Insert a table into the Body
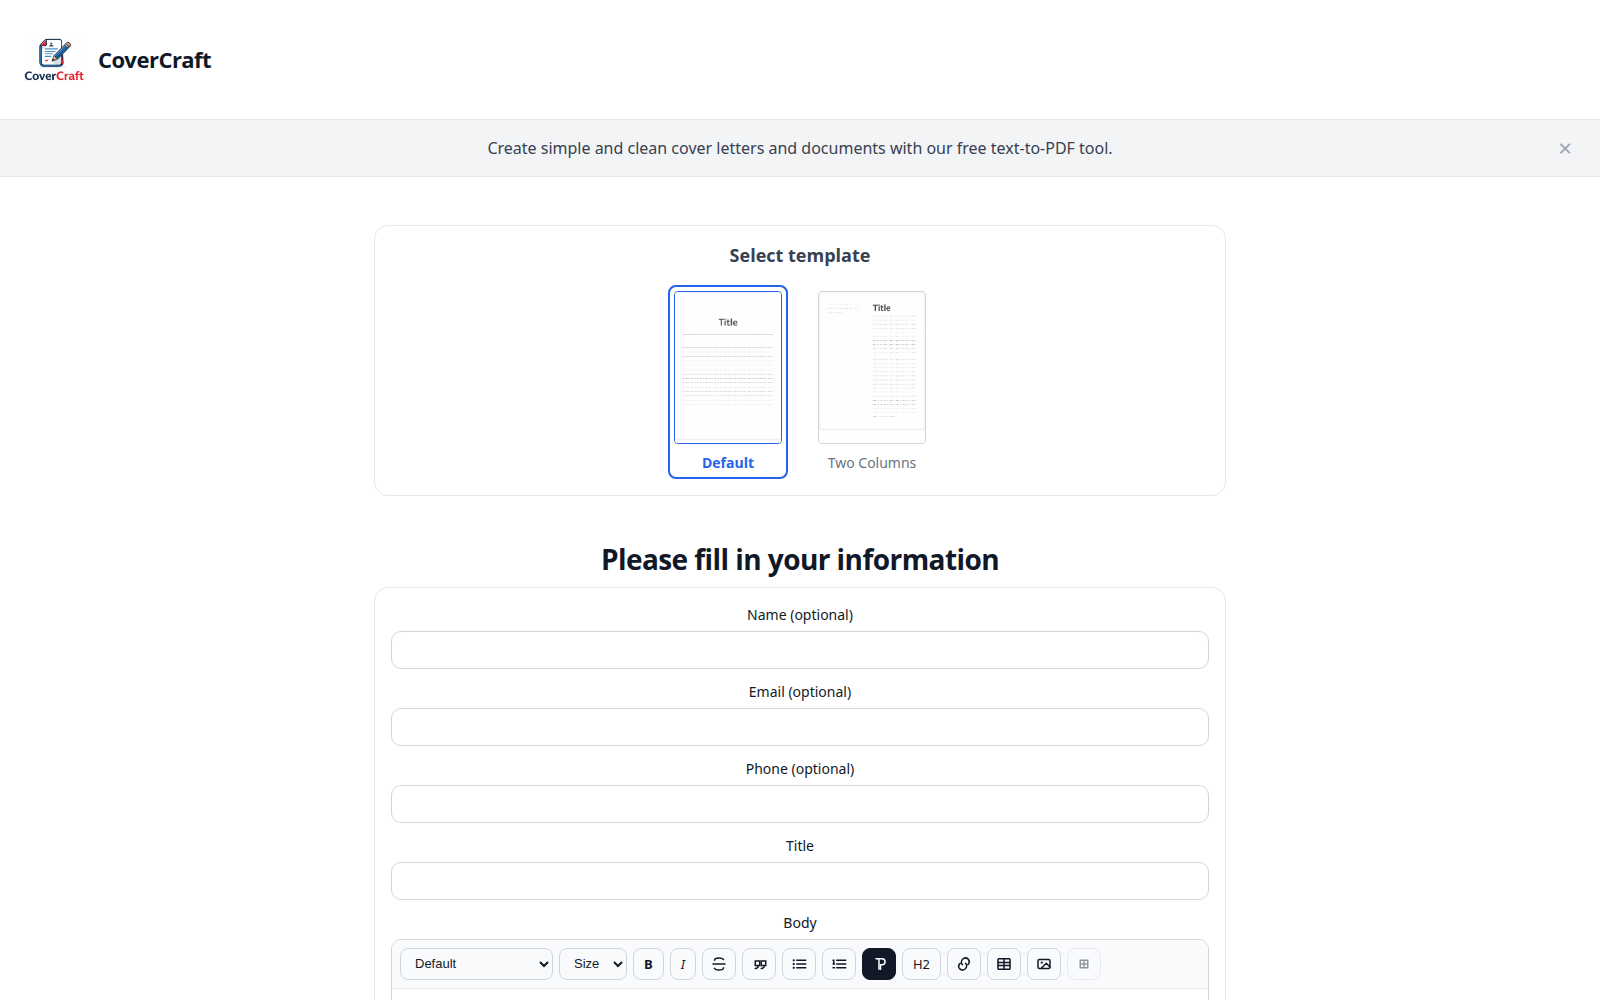Viewport: 1600px width, 1000px height. click(1004, 964)
